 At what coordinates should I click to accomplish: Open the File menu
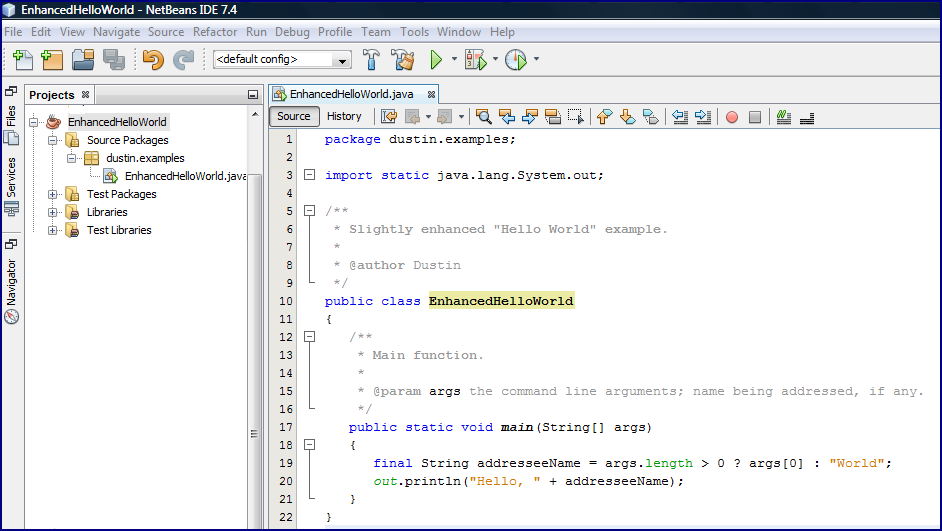[13, 32]
